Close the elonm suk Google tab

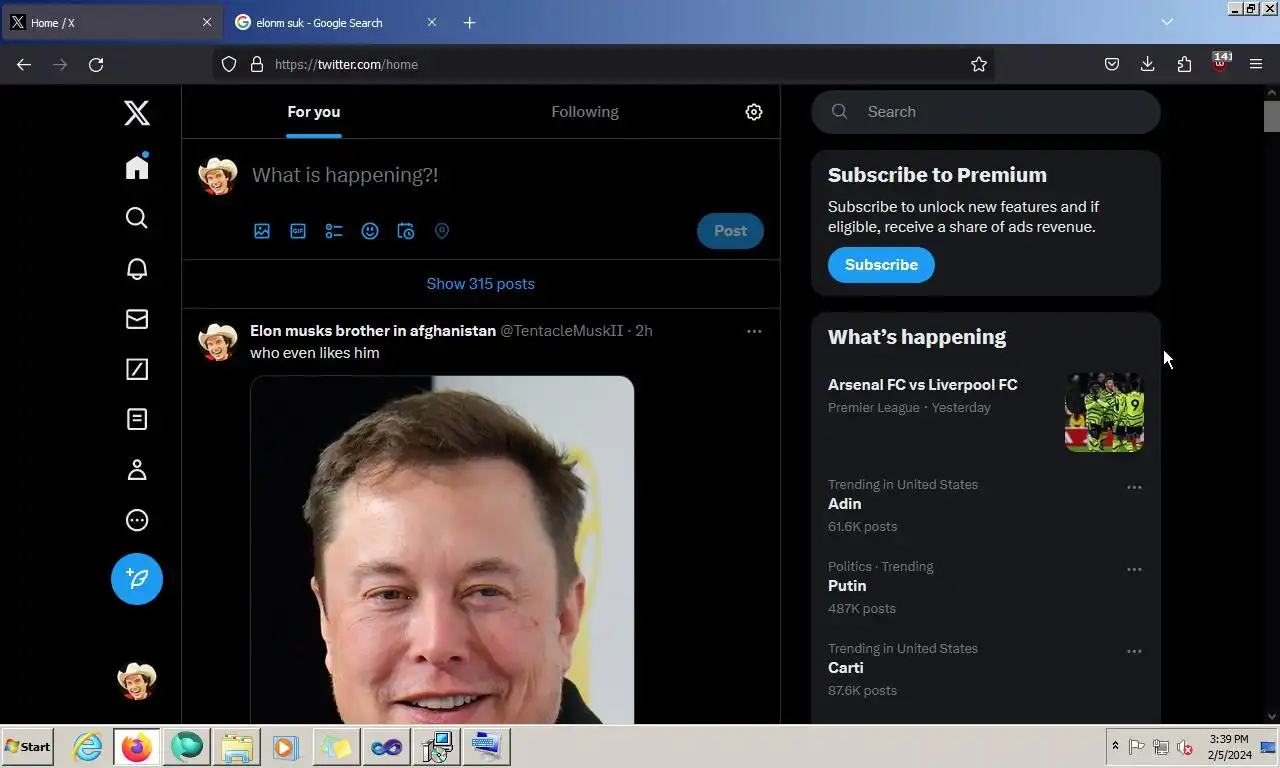pyautogui.click(x=432, y=22)
